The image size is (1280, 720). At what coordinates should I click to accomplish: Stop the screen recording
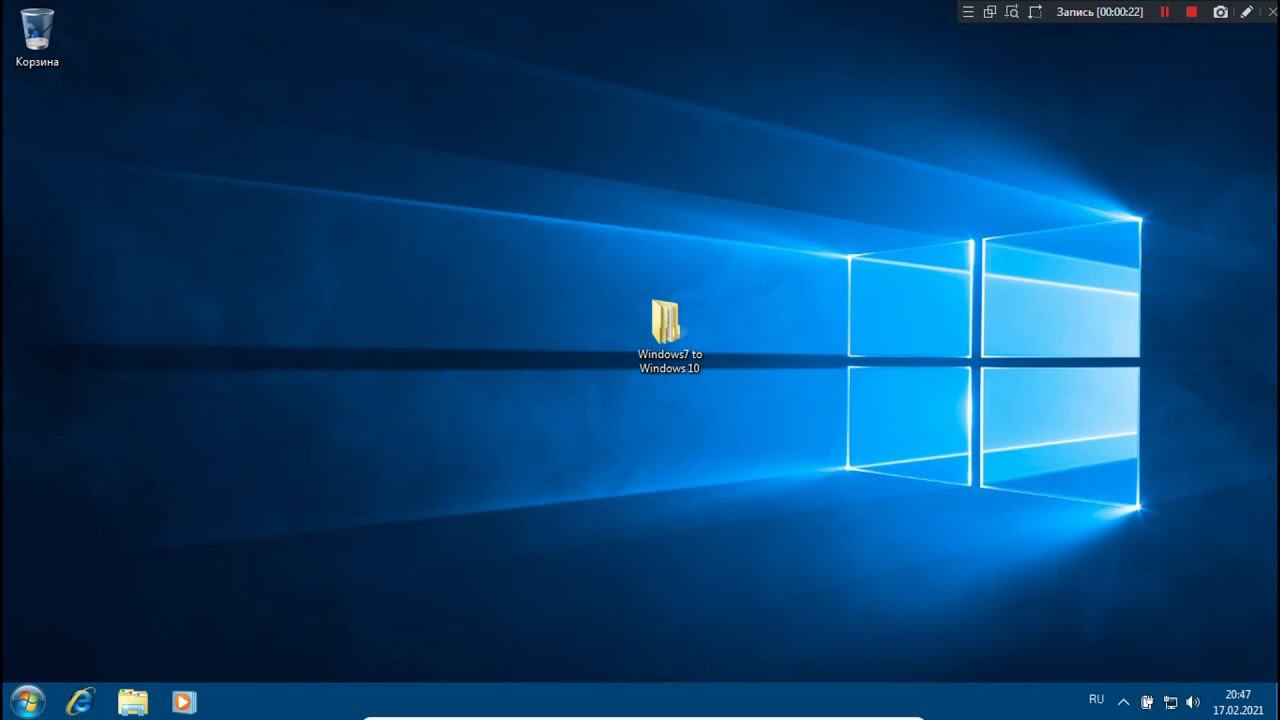coord(1192,12)
